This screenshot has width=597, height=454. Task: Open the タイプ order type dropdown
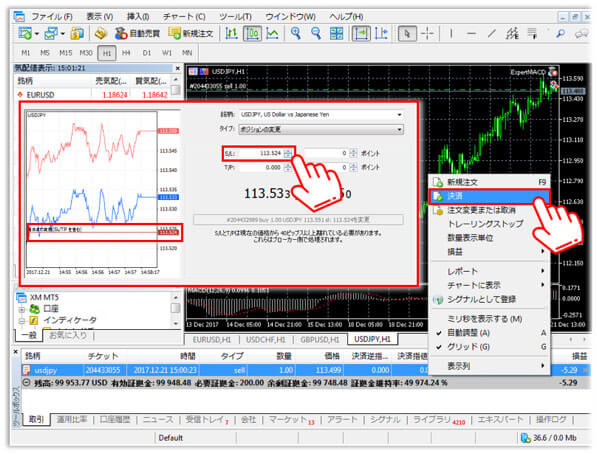point(321,129)
